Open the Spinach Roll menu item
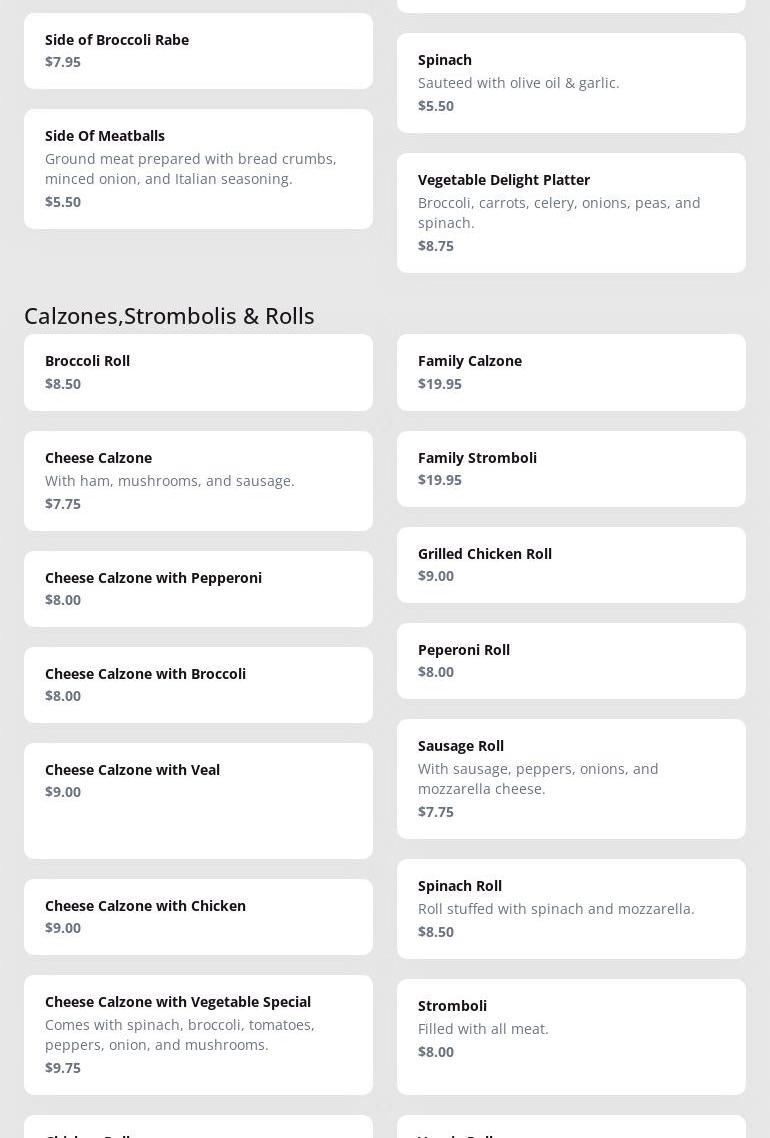 click(x=571, y=909)
